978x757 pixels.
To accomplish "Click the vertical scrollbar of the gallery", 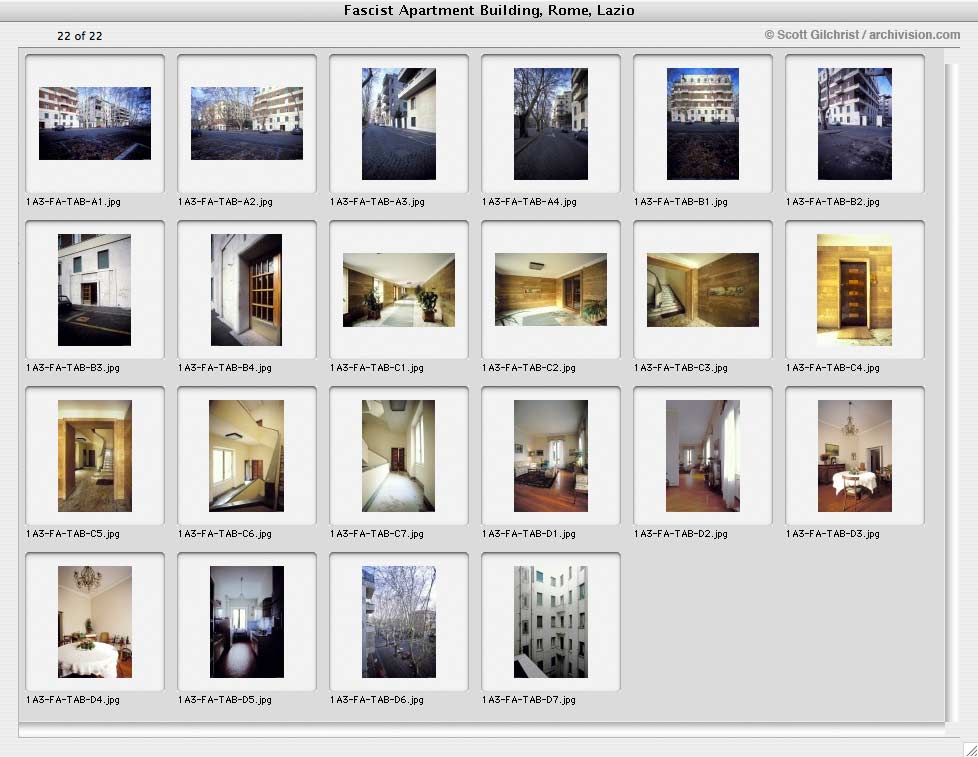I will (x=951, y=392).
